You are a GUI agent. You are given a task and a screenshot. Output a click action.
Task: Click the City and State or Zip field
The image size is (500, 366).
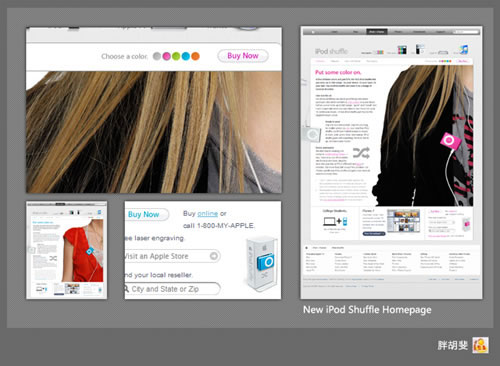[172, 289]
